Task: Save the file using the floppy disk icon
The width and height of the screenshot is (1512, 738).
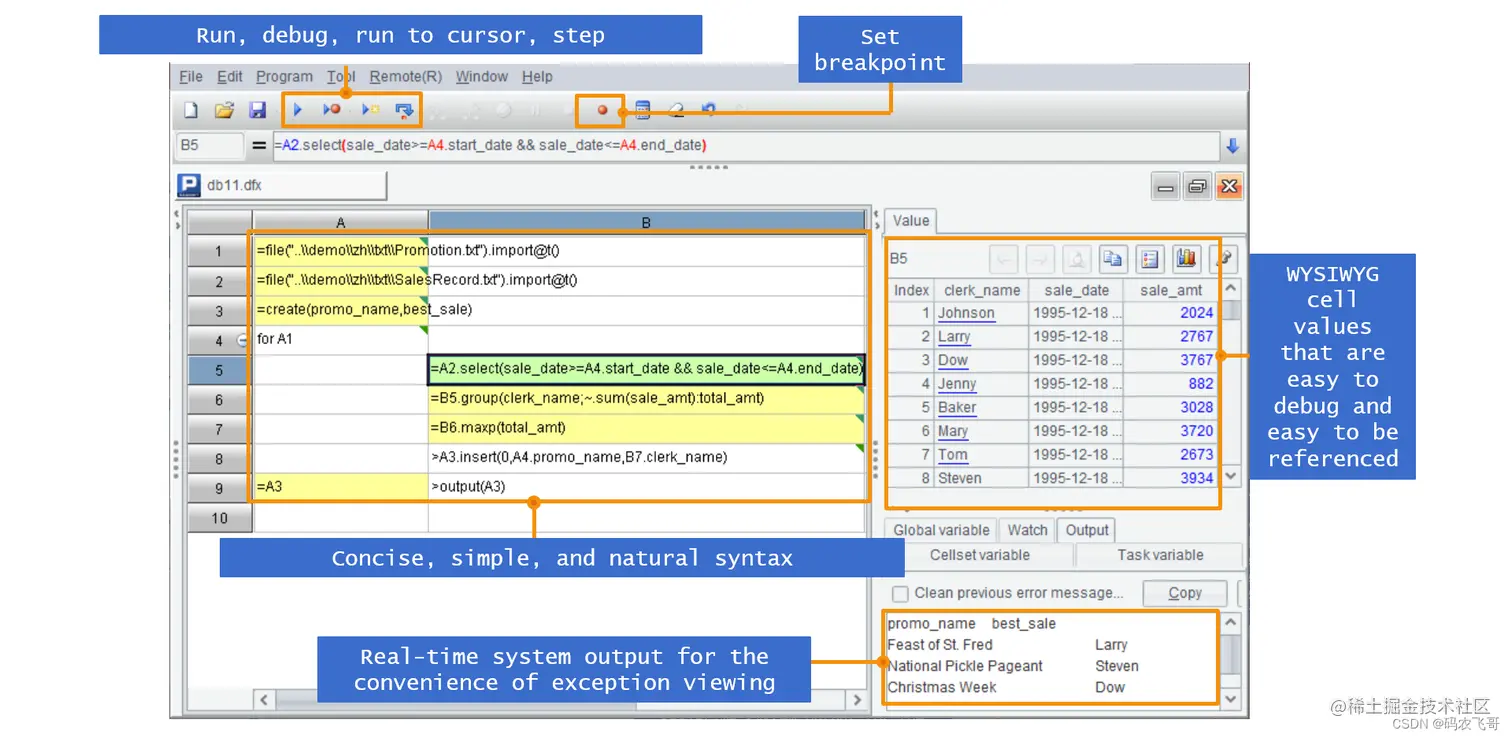Action: coord(257,110)
